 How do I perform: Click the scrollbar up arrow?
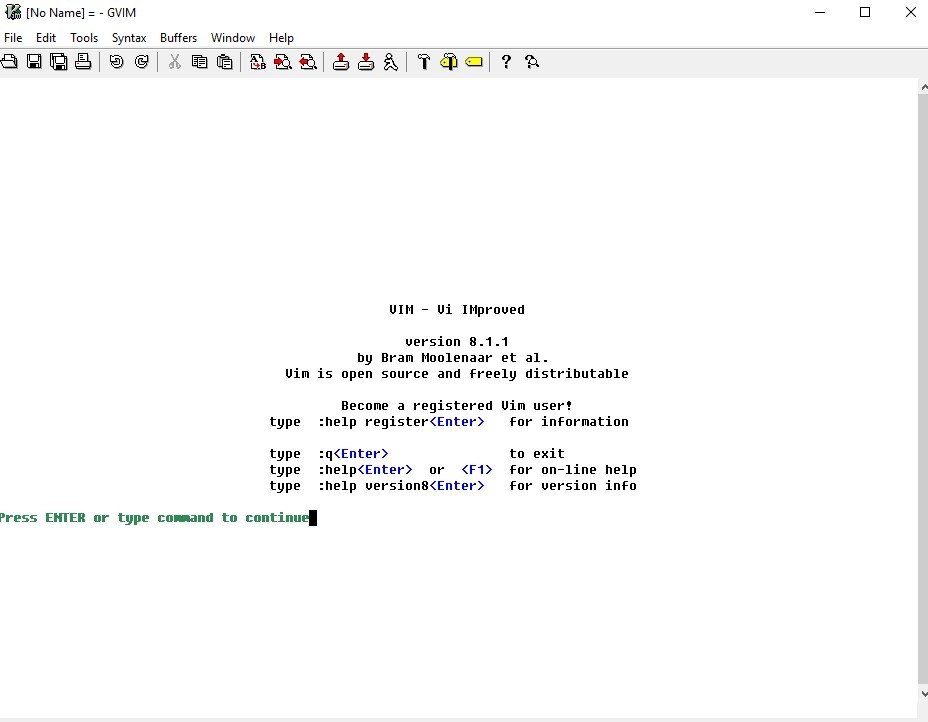point(923,87)
